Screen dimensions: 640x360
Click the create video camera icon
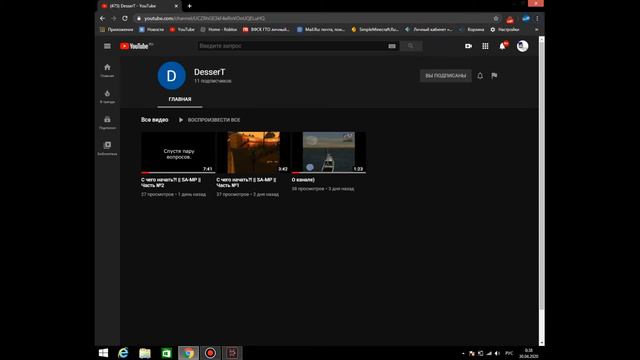click(468, 46)
